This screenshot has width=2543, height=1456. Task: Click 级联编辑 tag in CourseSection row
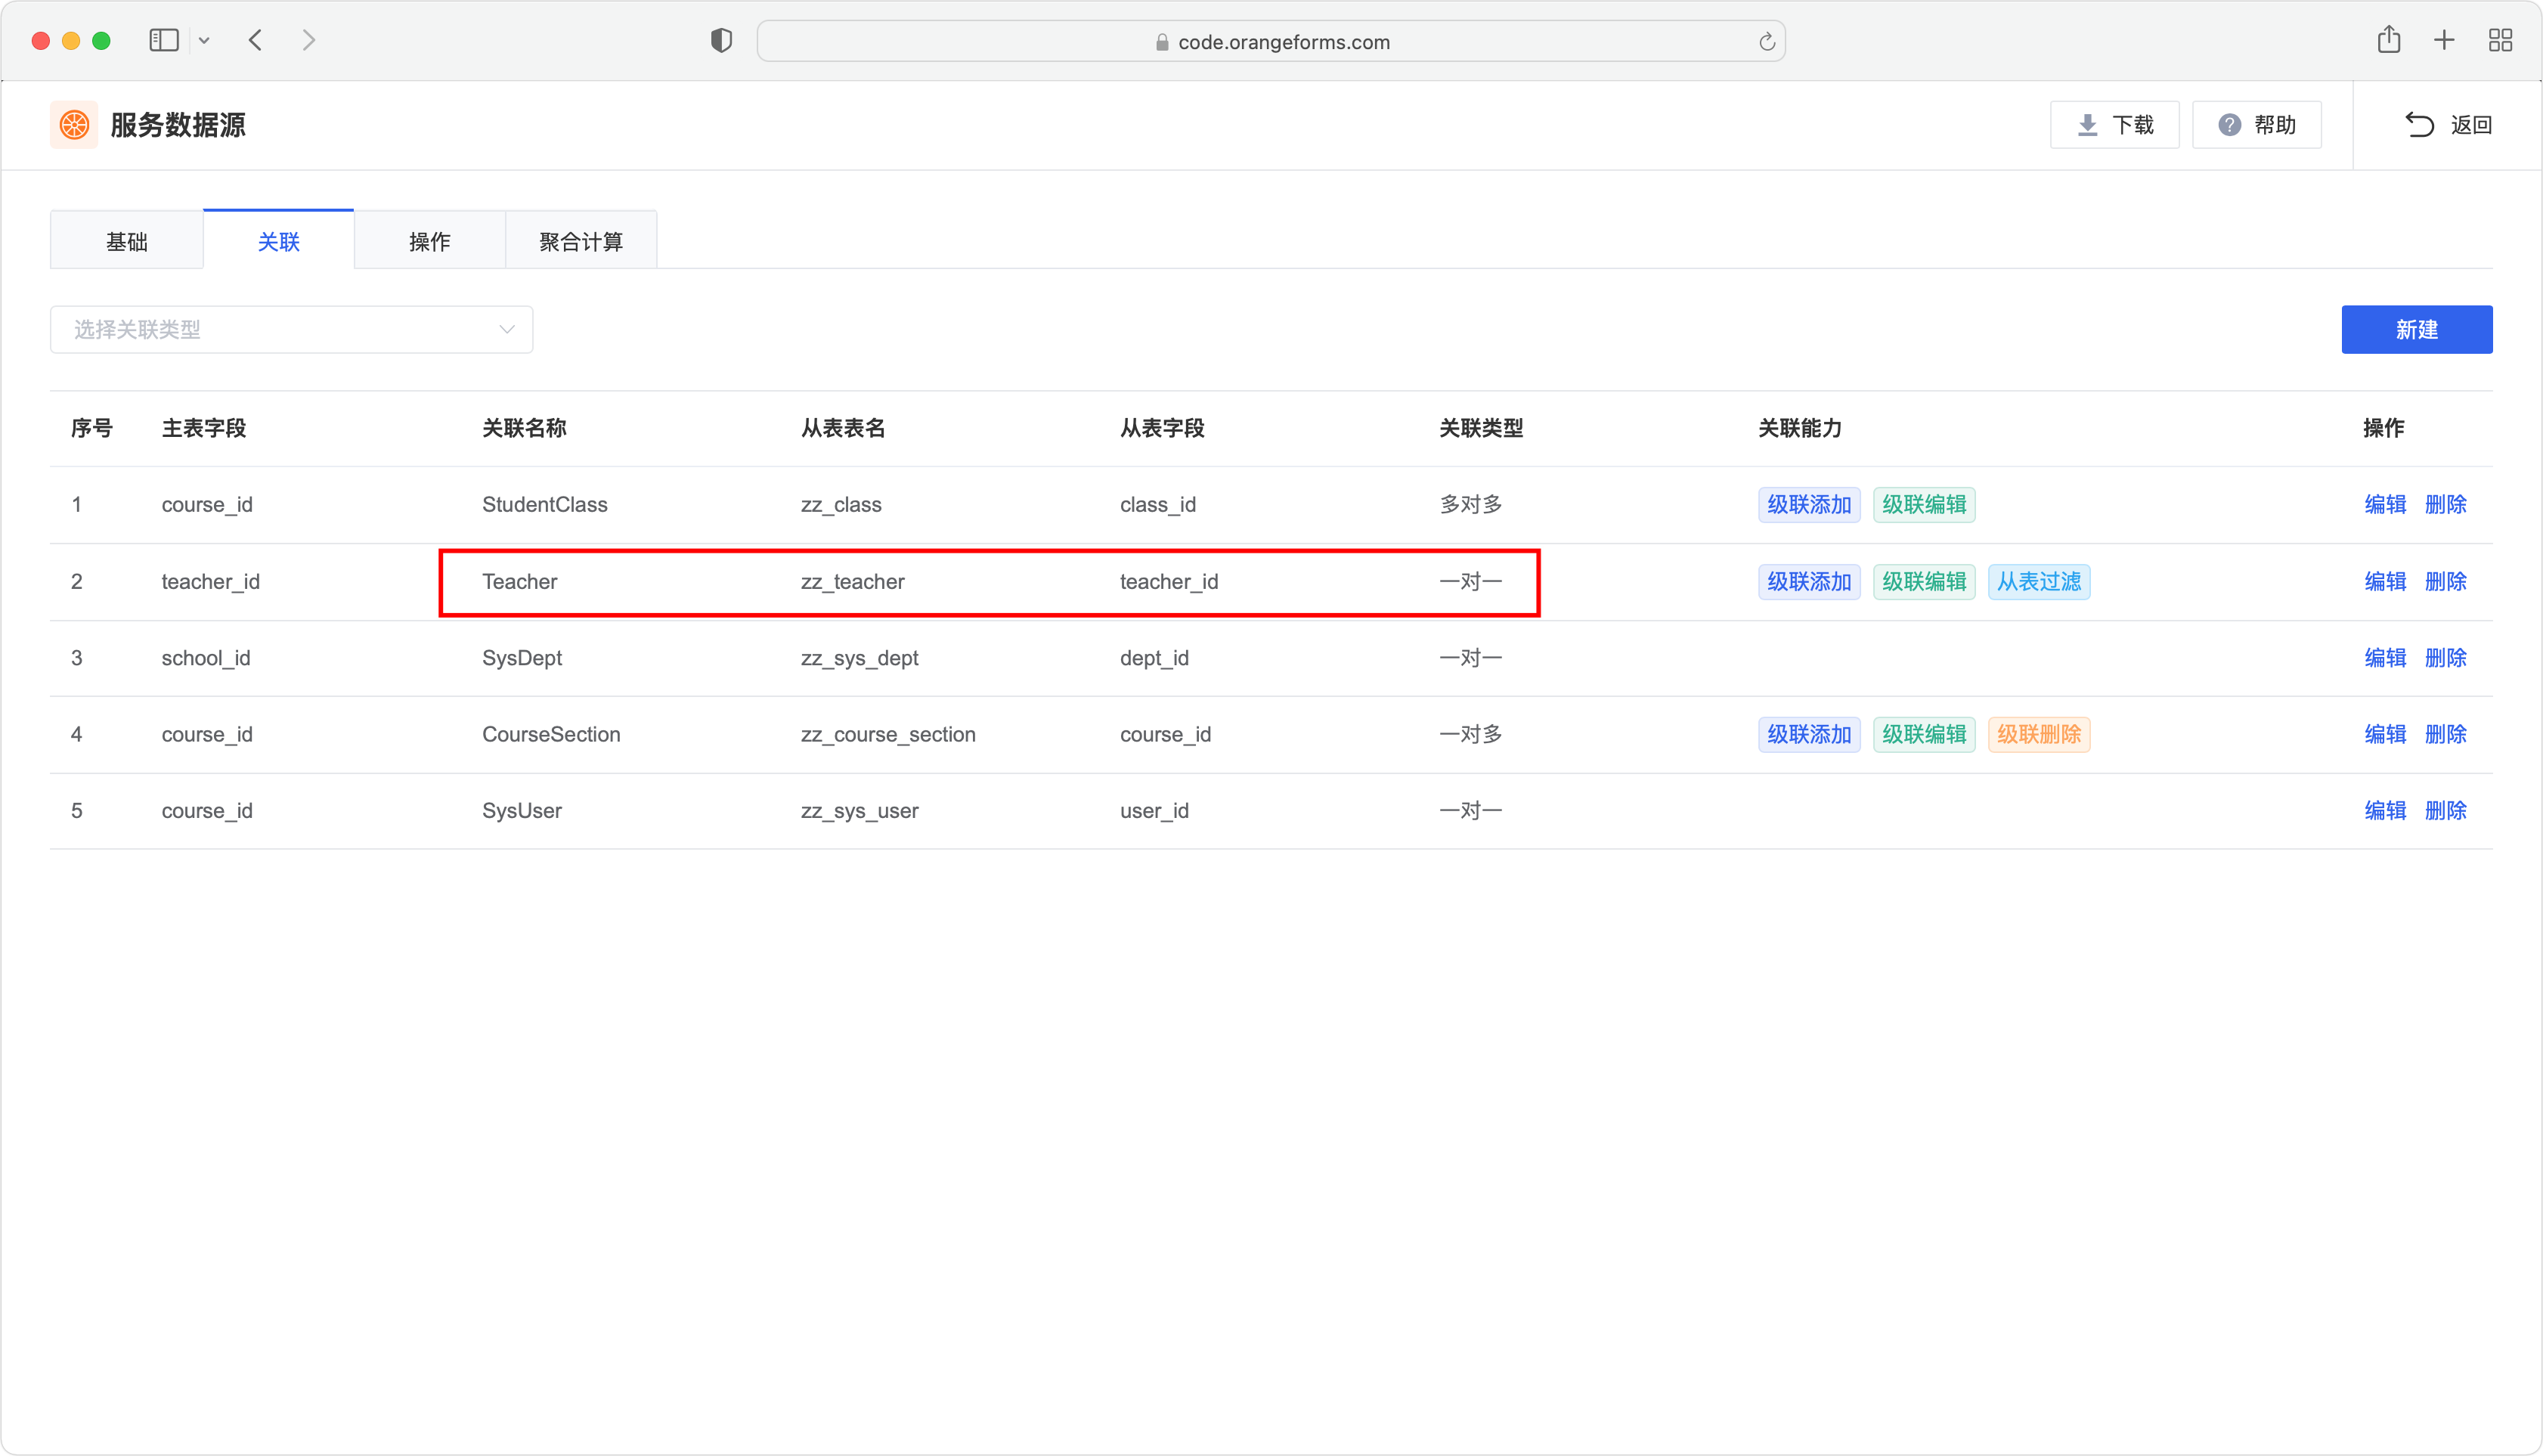tap(1924, 734)
